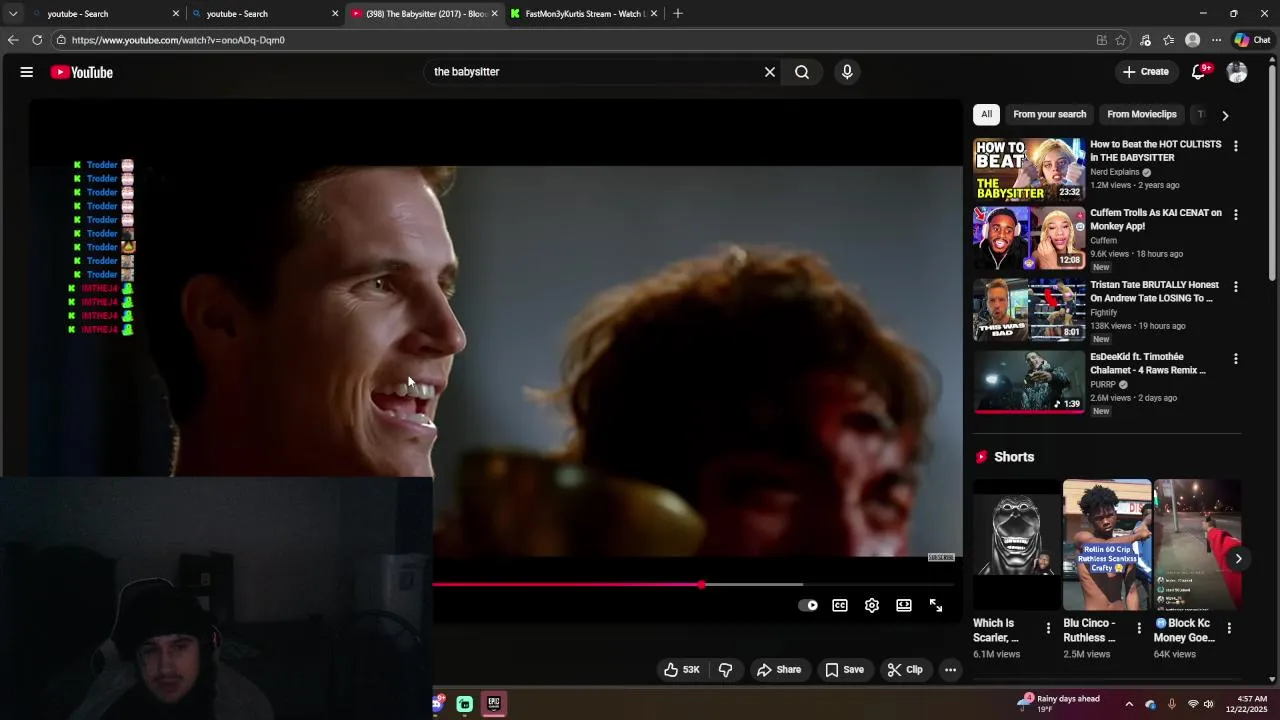Screen dimensions: 1280x720
Task: Toggle subtitles with the CC button
Action: pos(840,605)
